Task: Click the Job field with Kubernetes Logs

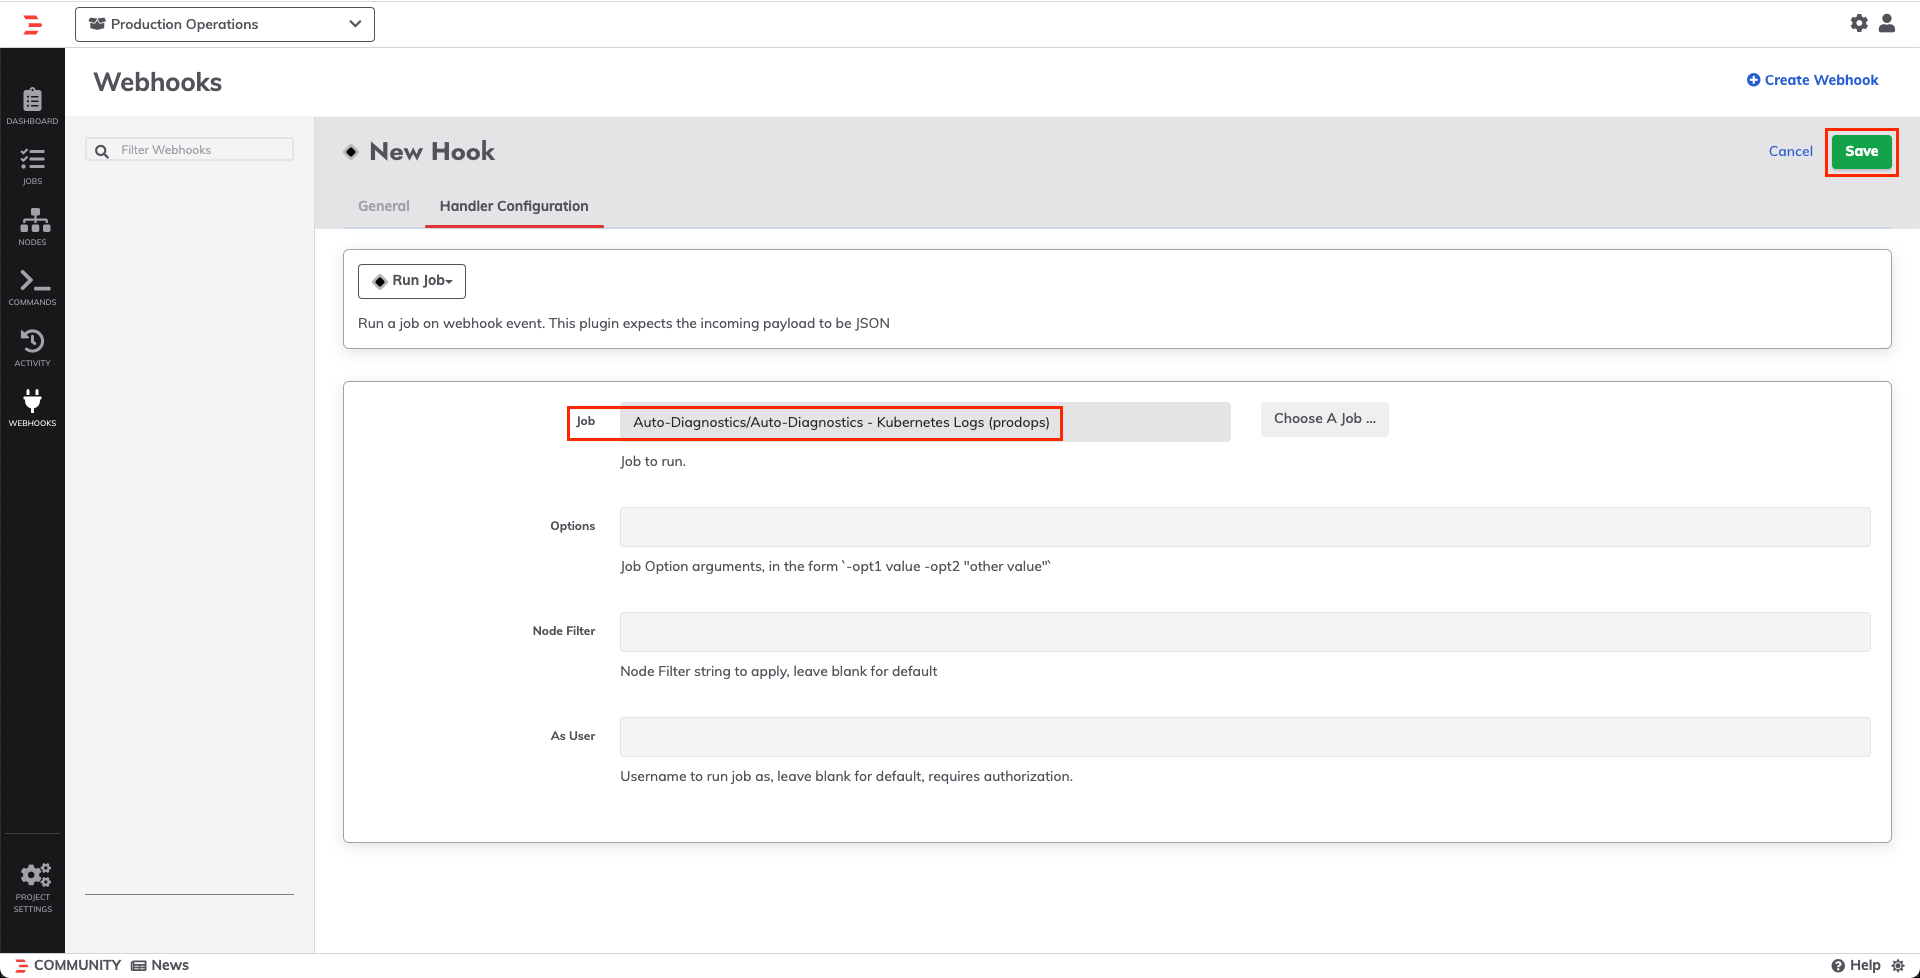Action: (x=925, y=422)
